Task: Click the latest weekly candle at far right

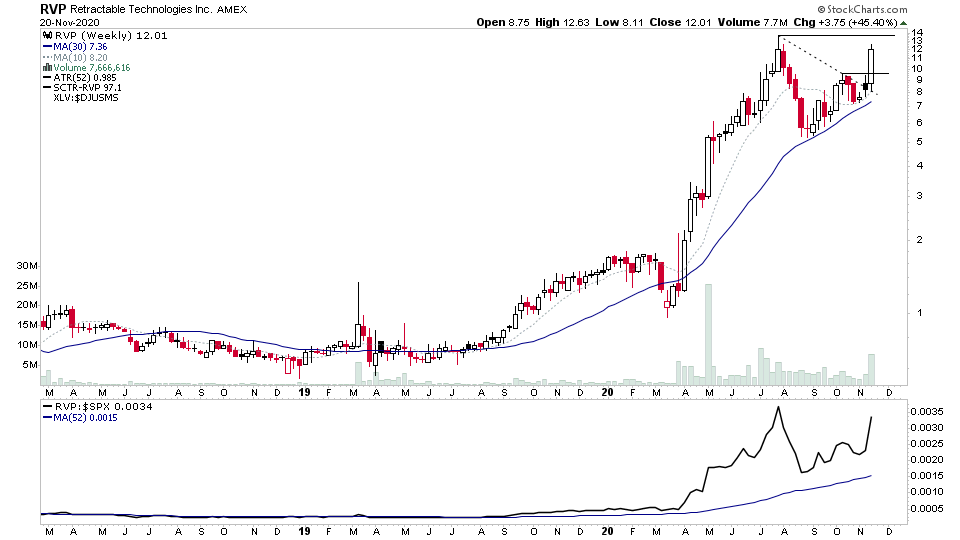Action: click(x=871, y=66)
